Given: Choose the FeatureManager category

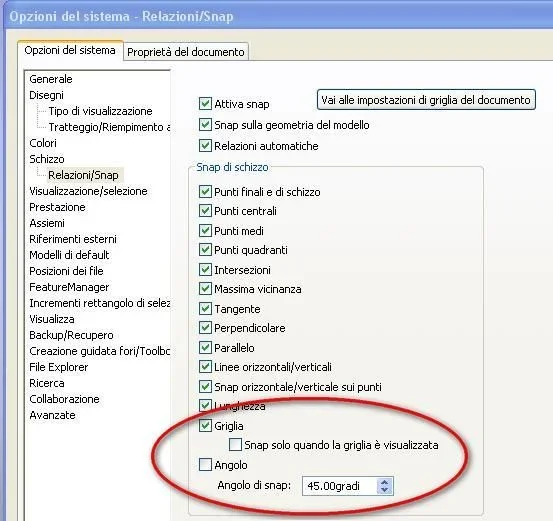Looking at the screenshot, I should 69,287.
